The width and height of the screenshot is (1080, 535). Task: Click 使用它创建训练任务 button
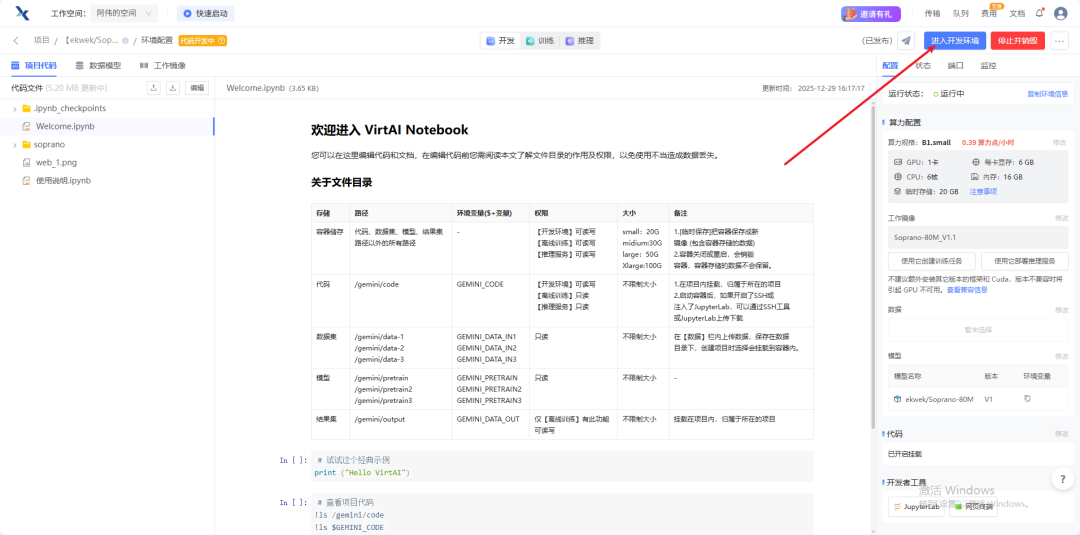click(x=932, y=261)
